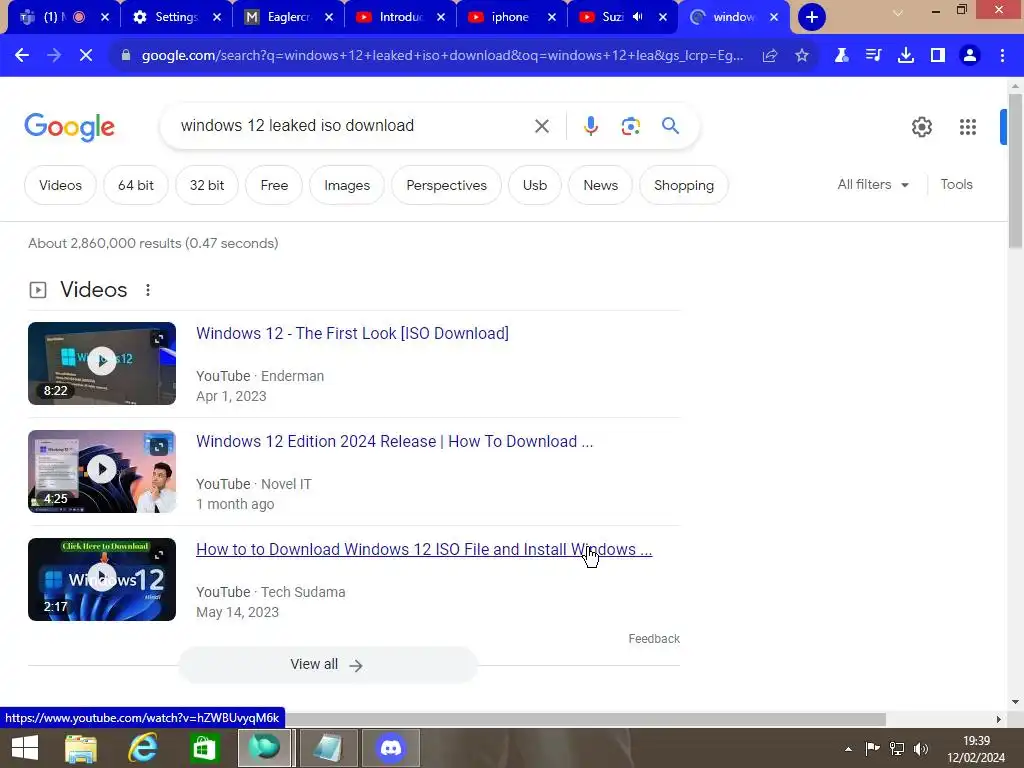Open Windows 12 Edition 2024 Release link
Image resolution: width=1024 pixels, height=768 pixels.
coord(394,441)
